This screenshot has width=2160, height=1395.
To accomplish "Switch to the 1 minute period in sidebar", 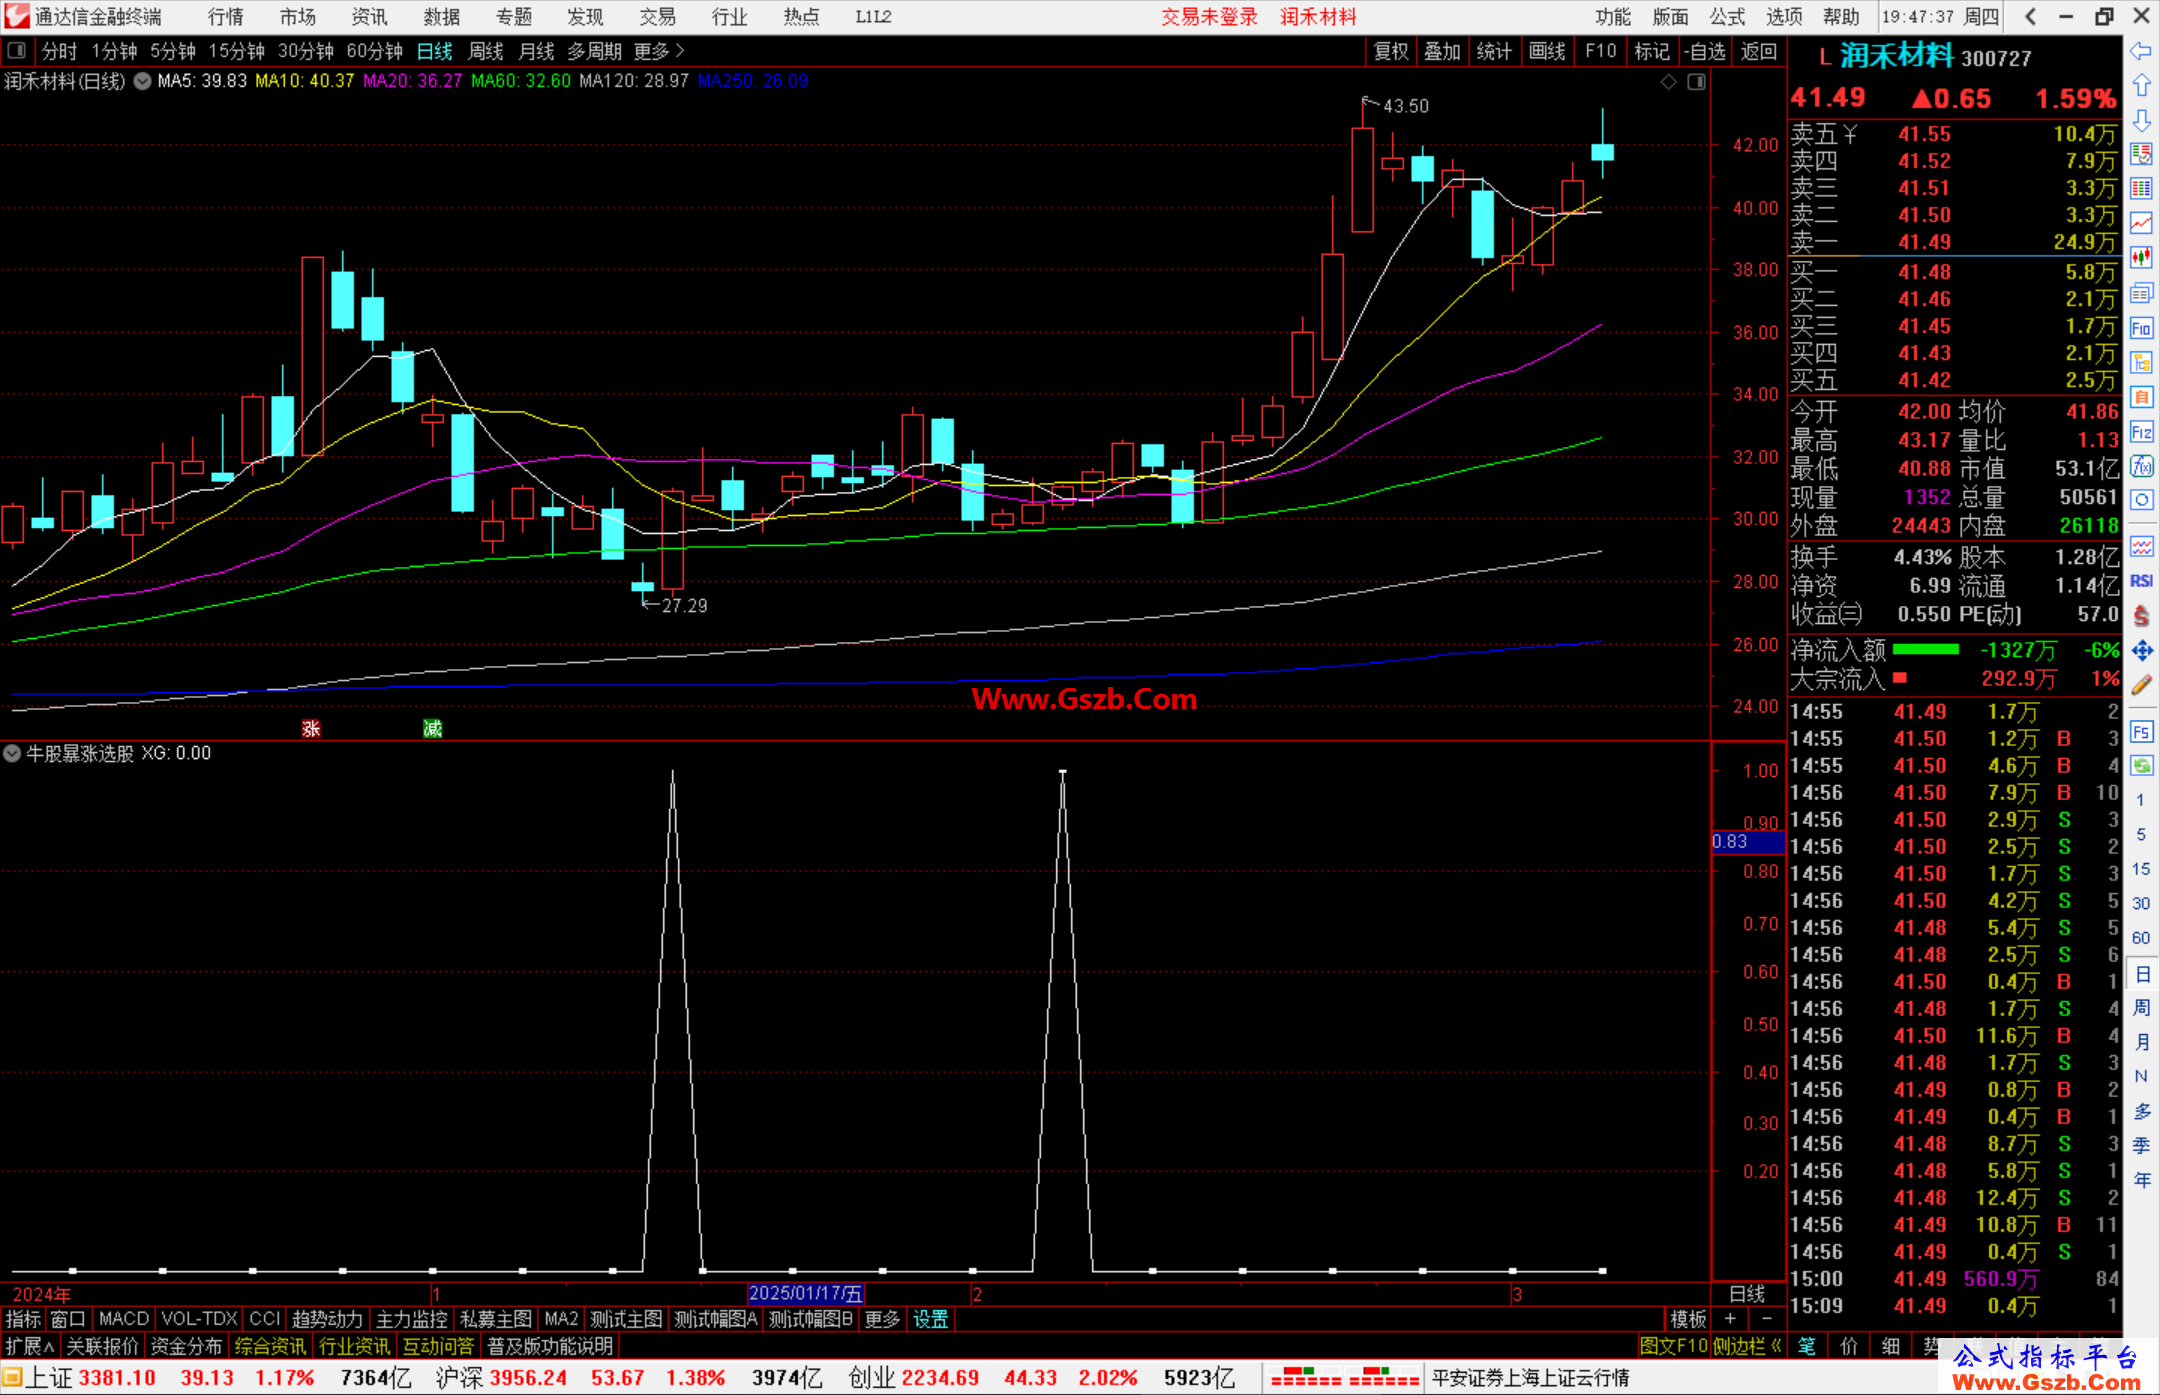I will [2141, 800].
